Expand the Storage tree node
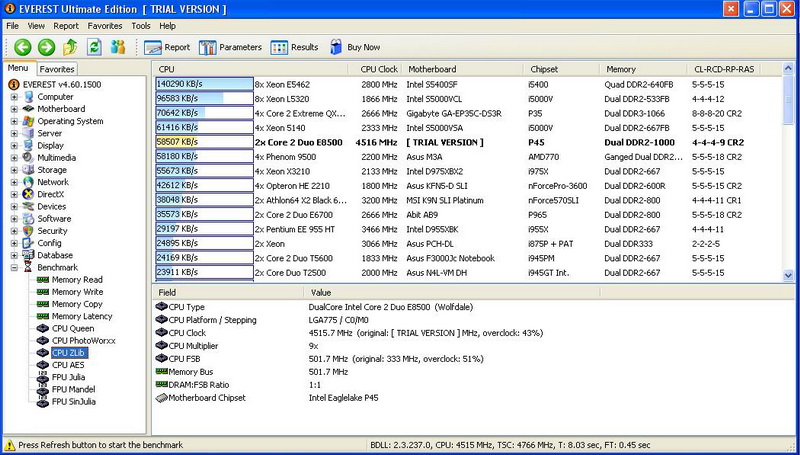The height and width of the screenshot is (455, 800). (x=14, y=170)
